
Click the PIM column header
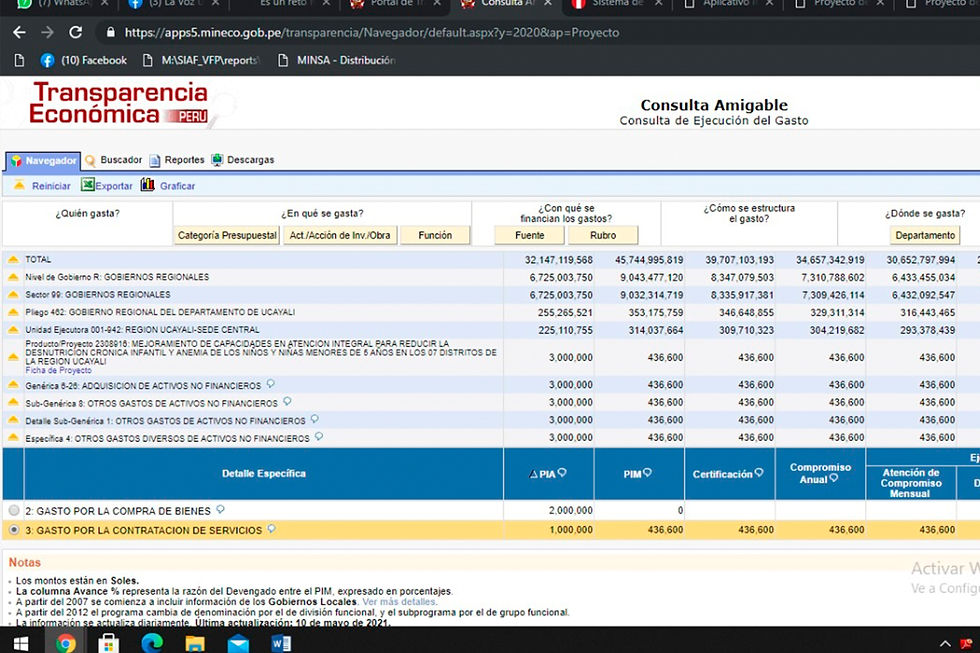tap(638, 474)
